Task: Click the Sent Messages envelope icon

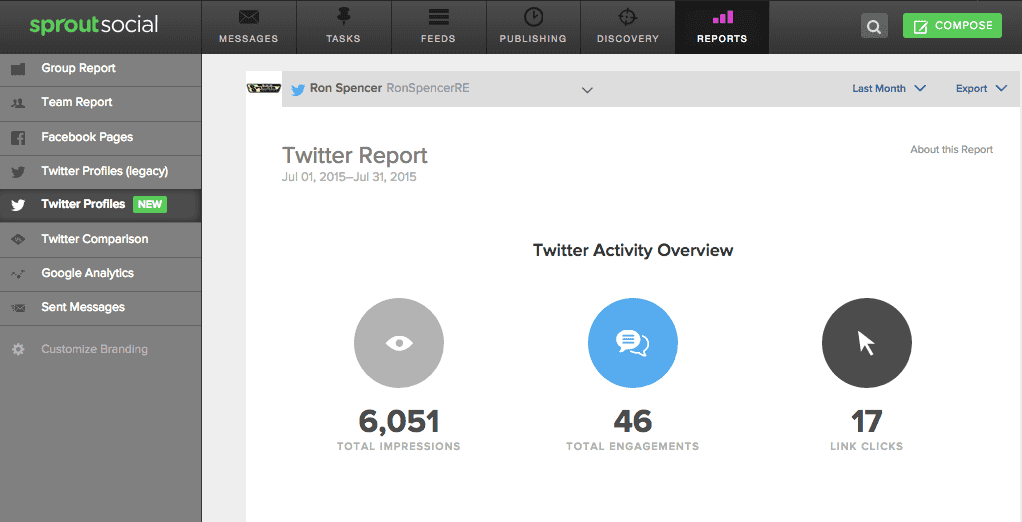Action: (x=18, y=308)
